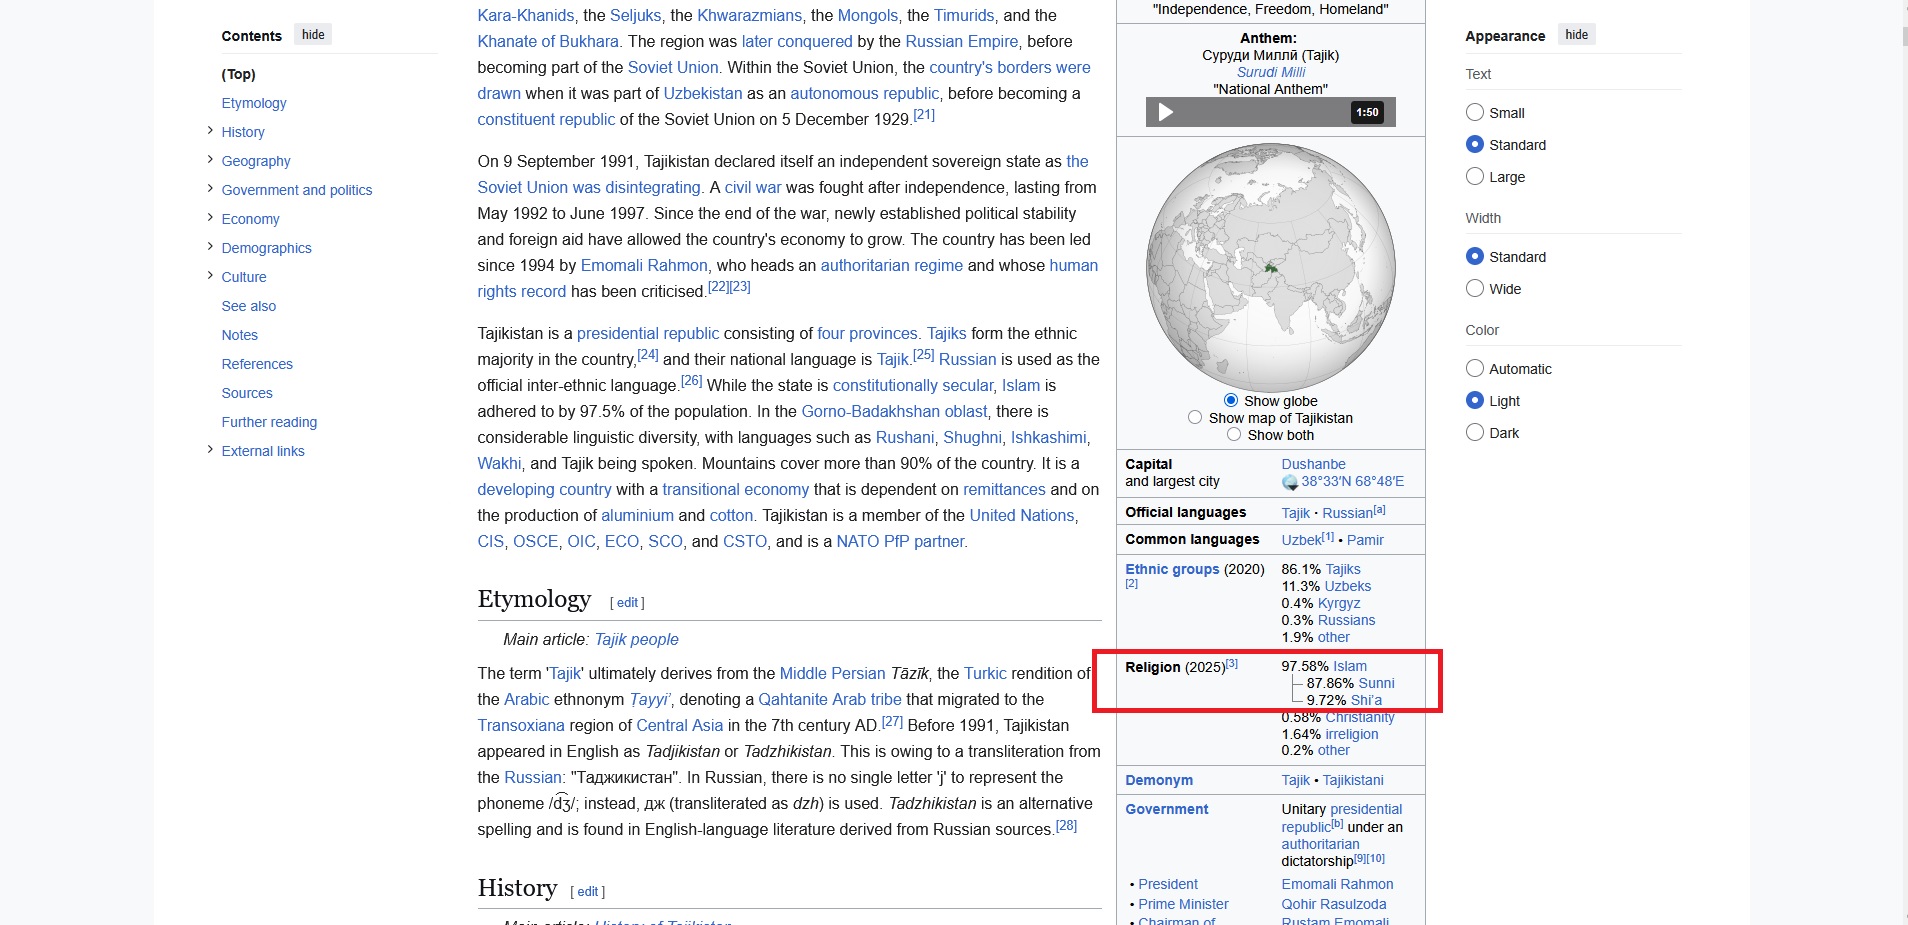Open the United Nations link

1022,515
